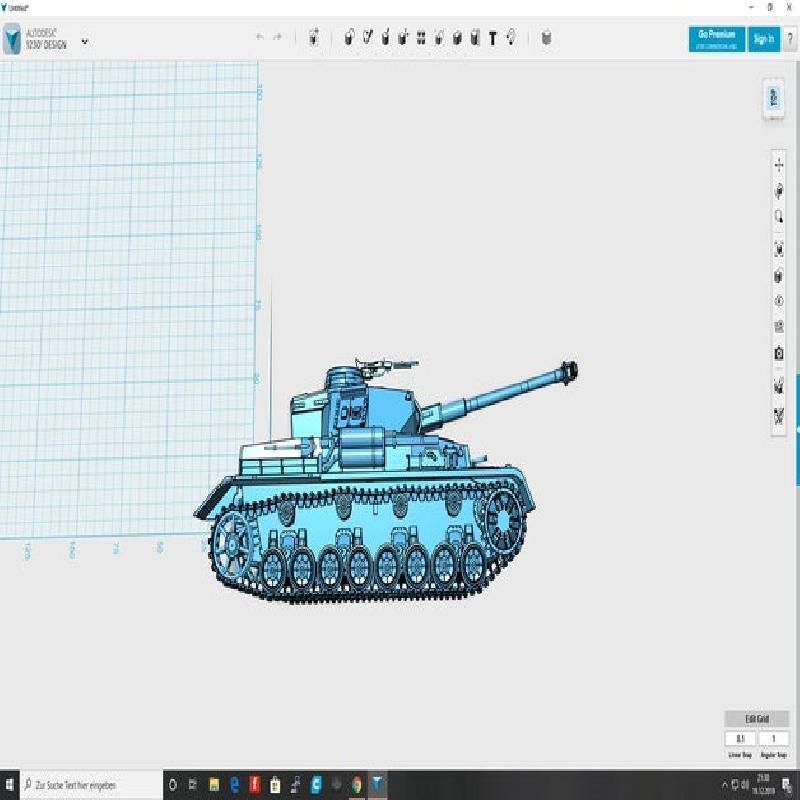Viewport: 800px width, 800px height.
Task: Select Pan in the navigation bar
Action: coord(779,164)
